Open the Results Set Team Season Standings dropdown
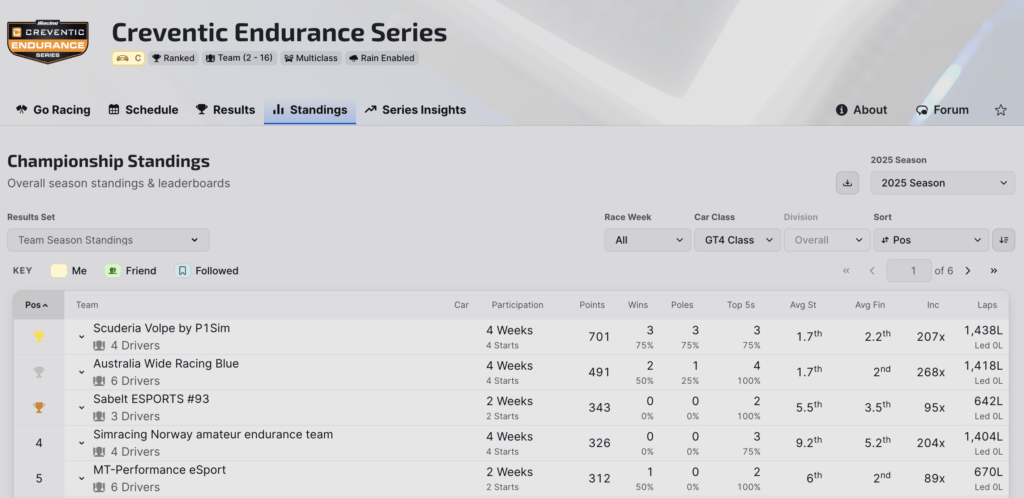 pos(108,240)
